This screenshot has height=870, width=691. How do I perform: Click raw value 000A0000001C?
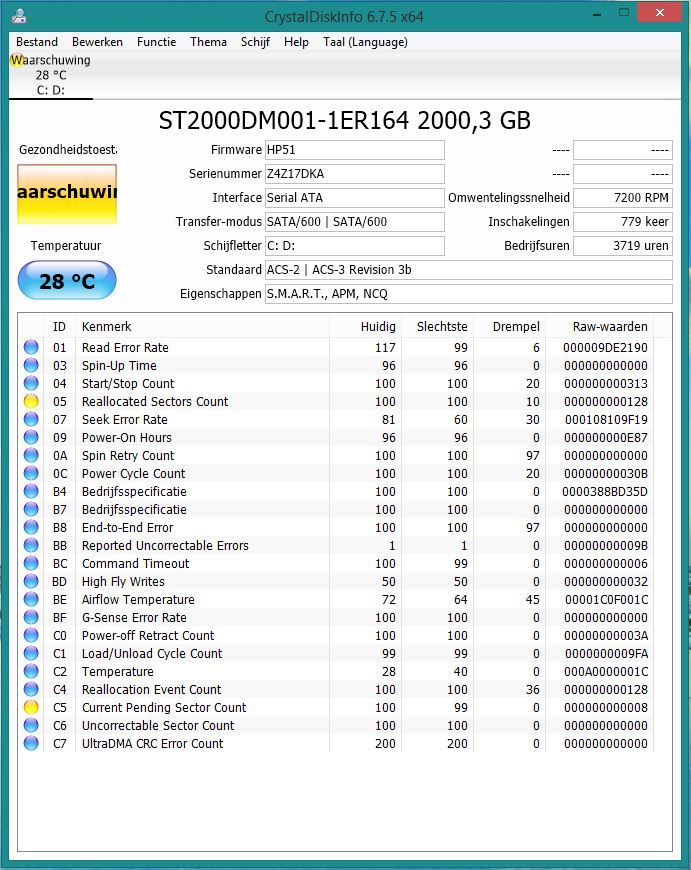(606, 671)
